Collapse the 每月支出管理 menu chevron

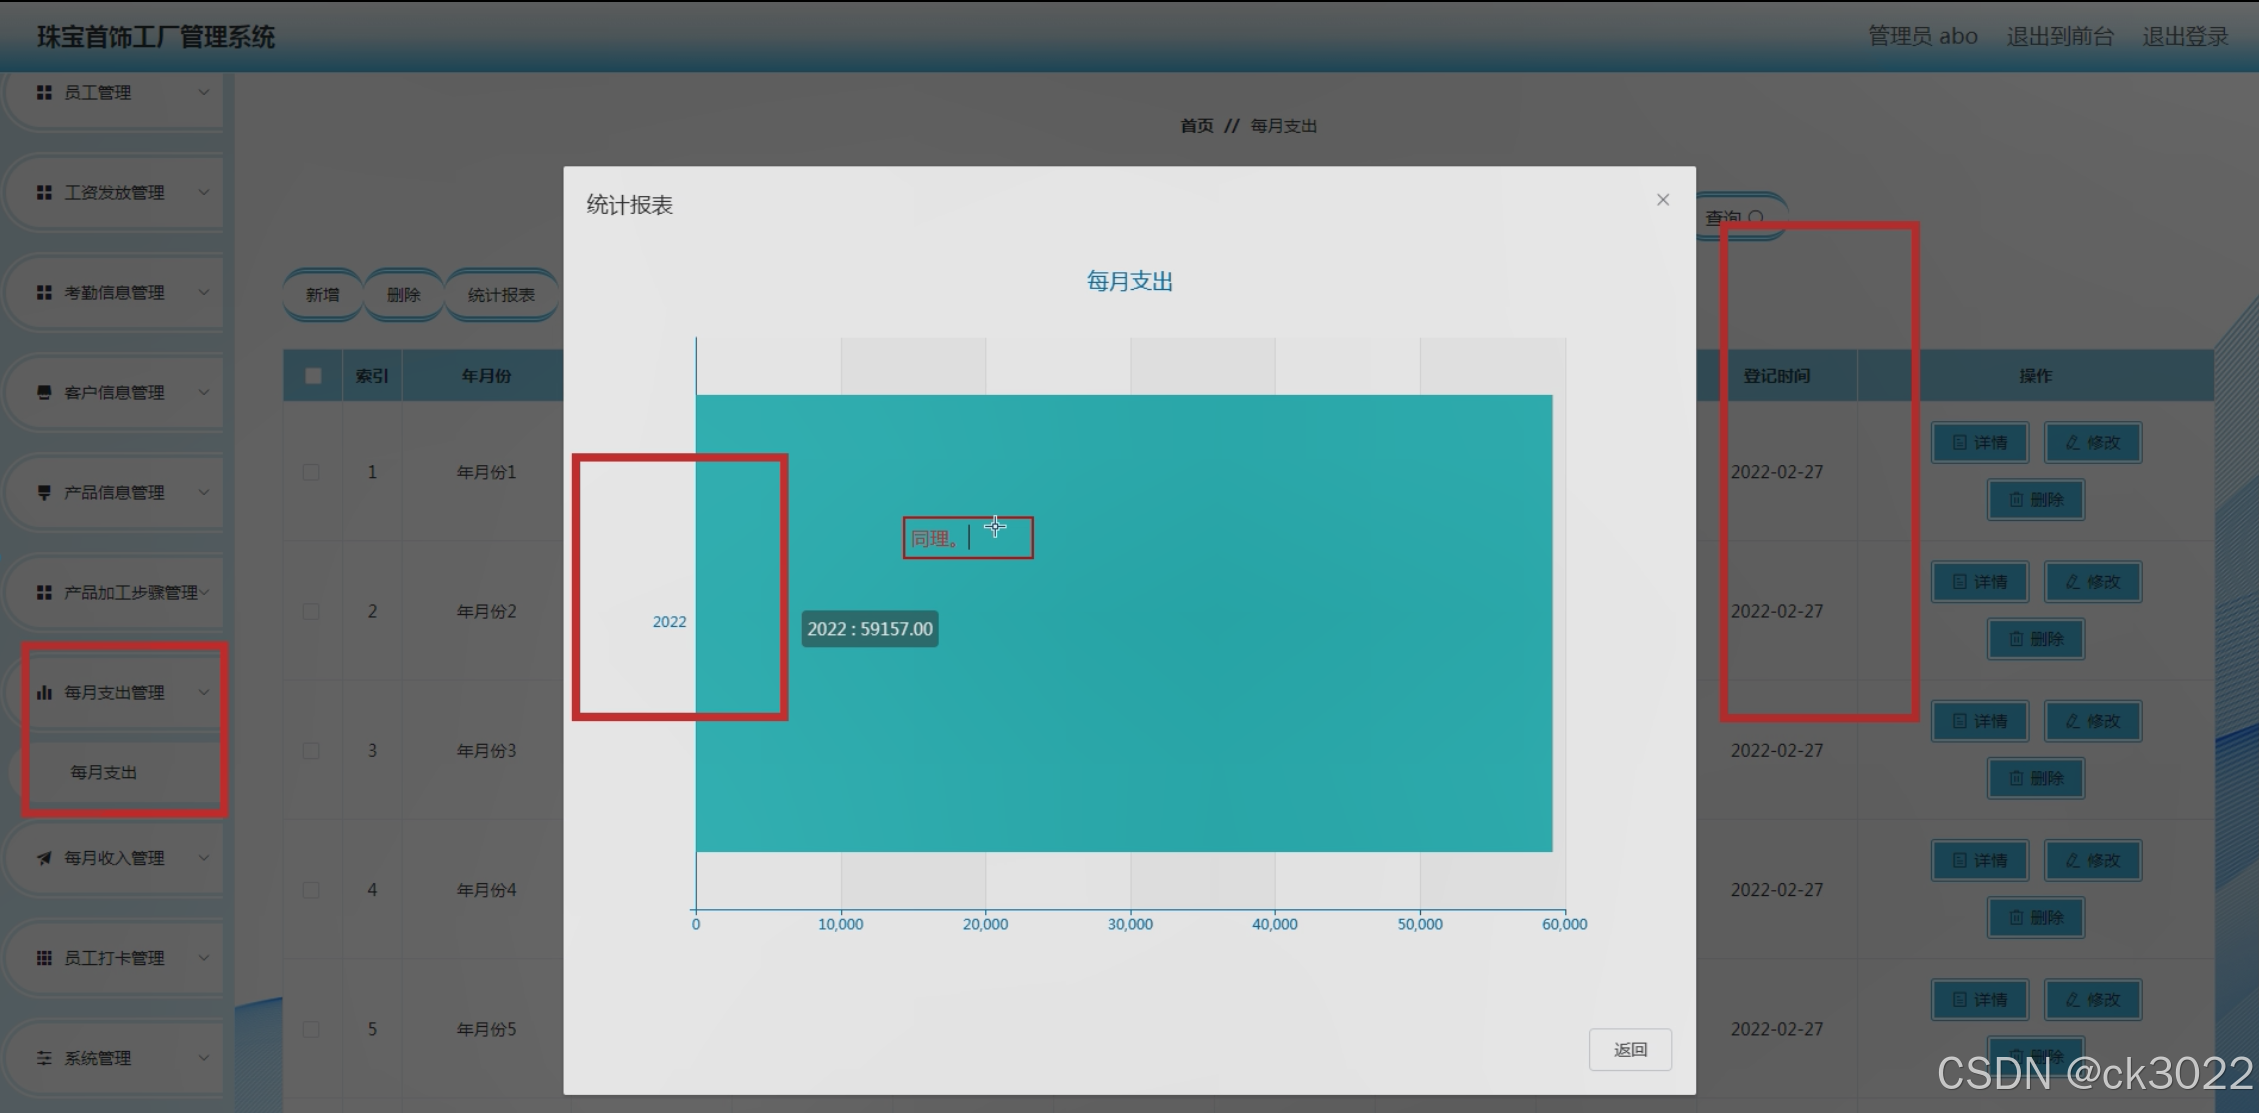203,692
